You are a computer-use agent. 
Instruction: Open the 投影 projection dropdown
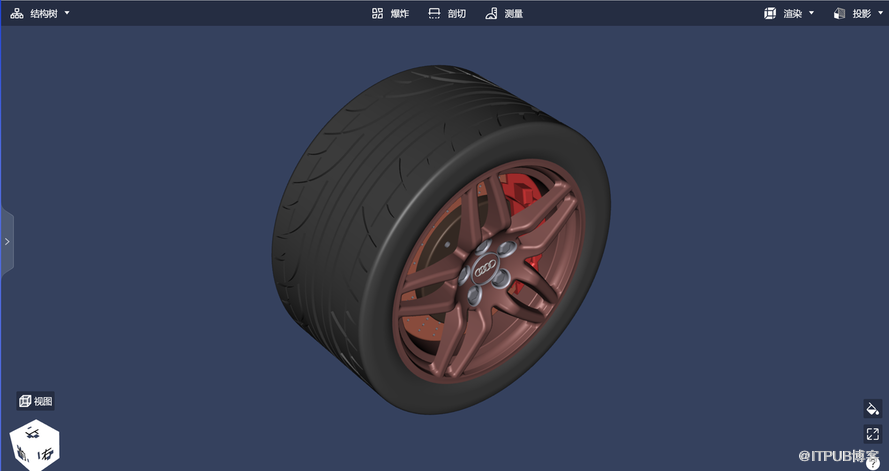coord(858,14)
